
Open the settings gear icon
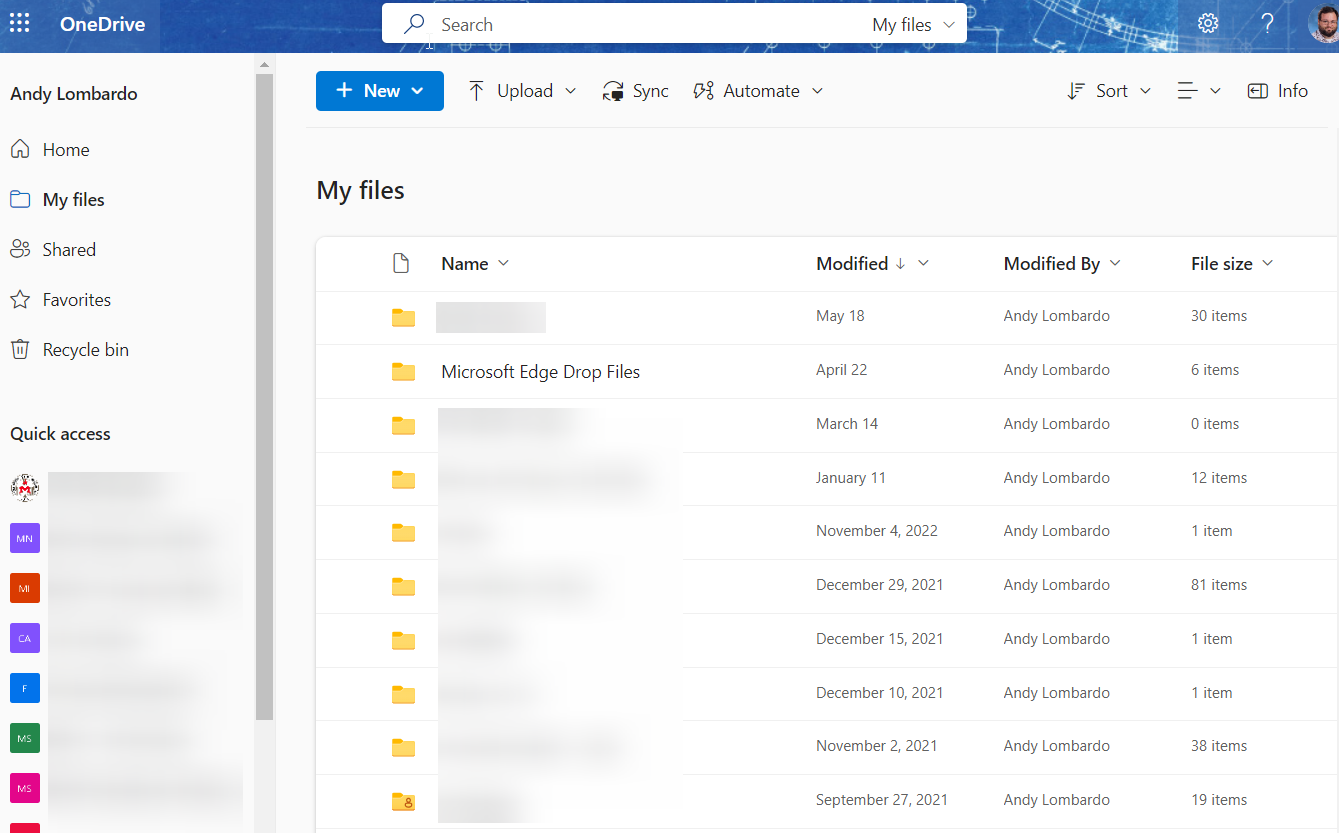coord(1208,23)
